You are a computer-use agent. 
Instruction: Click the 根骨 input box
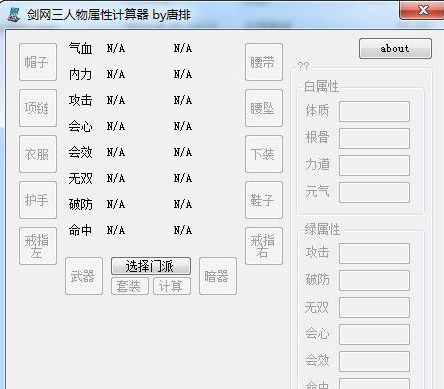click(x=374, y=138)
